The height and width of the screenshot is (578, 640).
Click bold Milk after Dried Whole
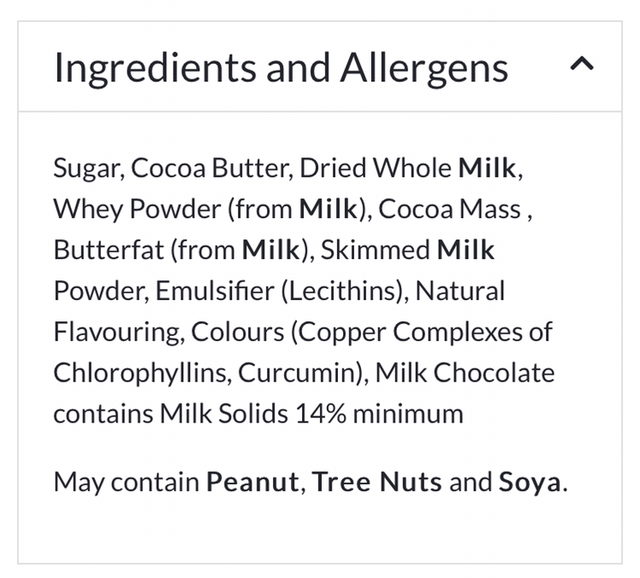pos(487,168)
